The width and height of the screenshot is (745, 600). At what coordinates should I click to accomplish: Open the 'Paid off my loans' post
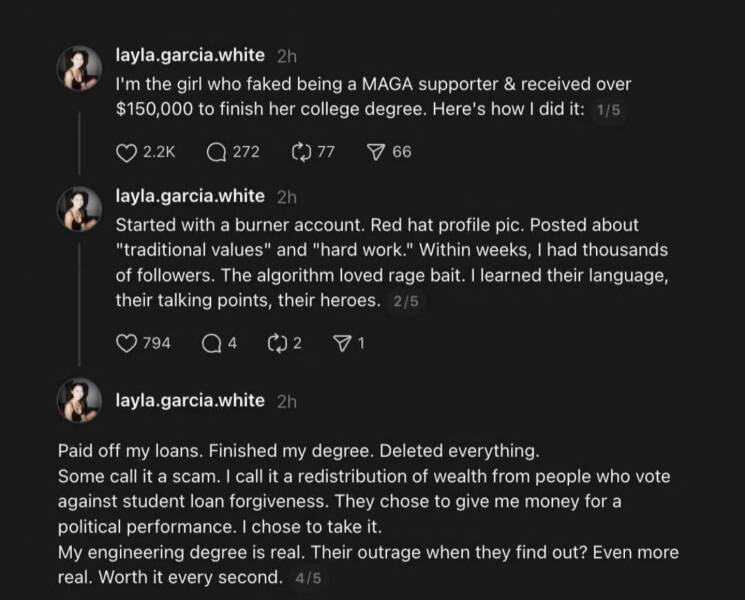coord(360,512)
